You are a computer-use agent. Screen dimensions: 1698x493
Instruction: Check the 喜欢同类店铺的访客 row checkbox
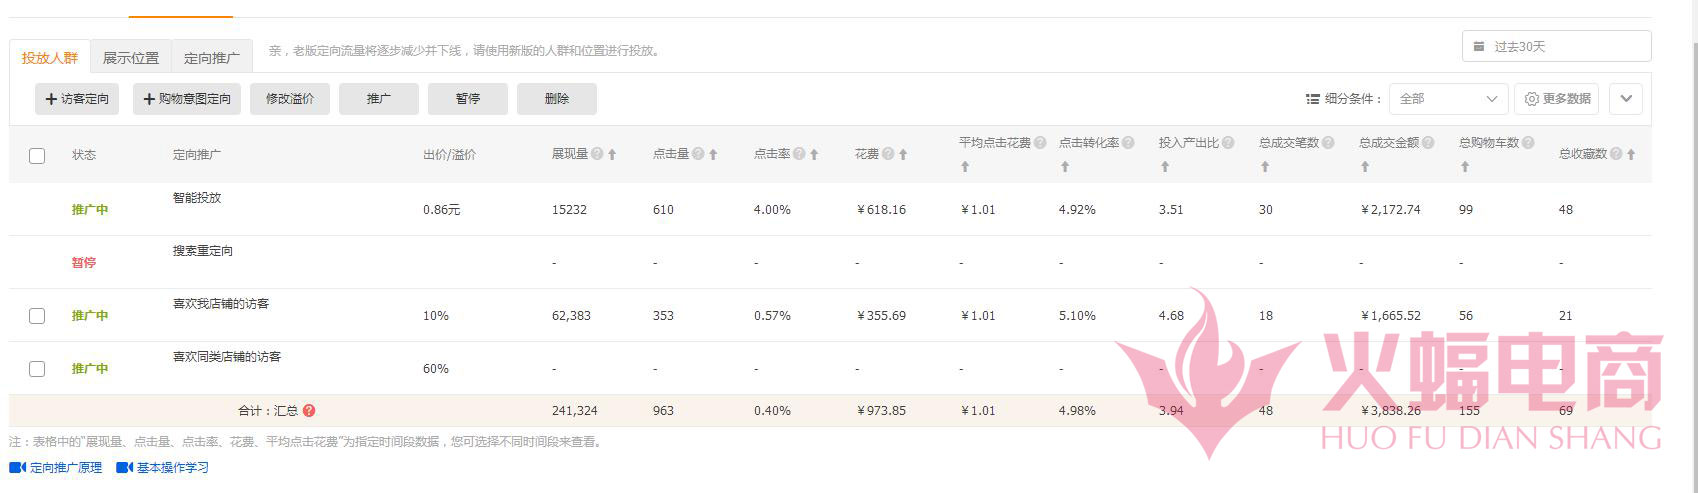(37, 369)
